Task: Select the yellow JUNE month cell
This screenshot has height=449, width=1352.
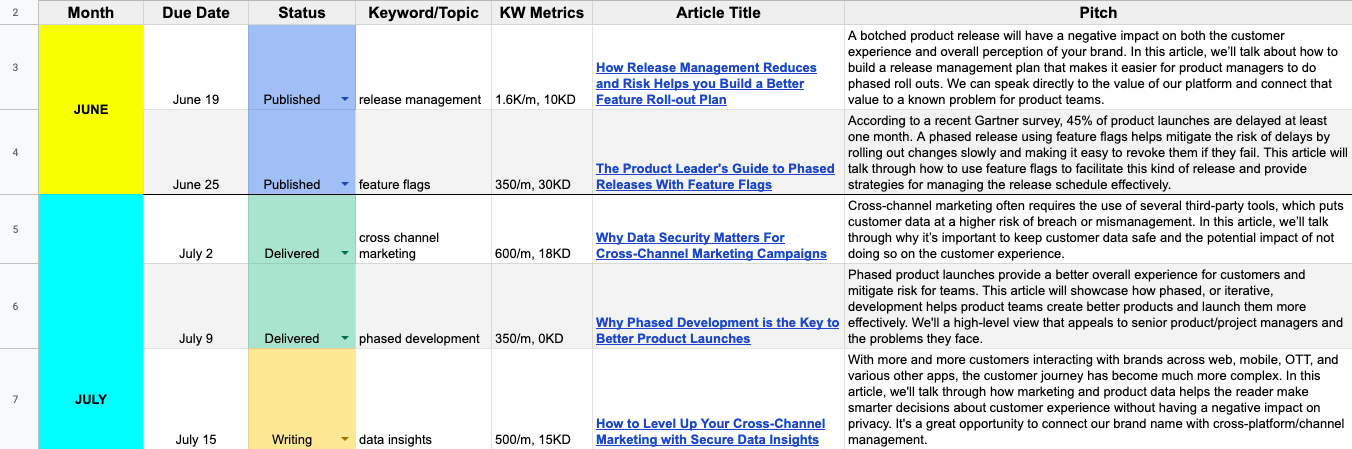Action: coord(91,109)
